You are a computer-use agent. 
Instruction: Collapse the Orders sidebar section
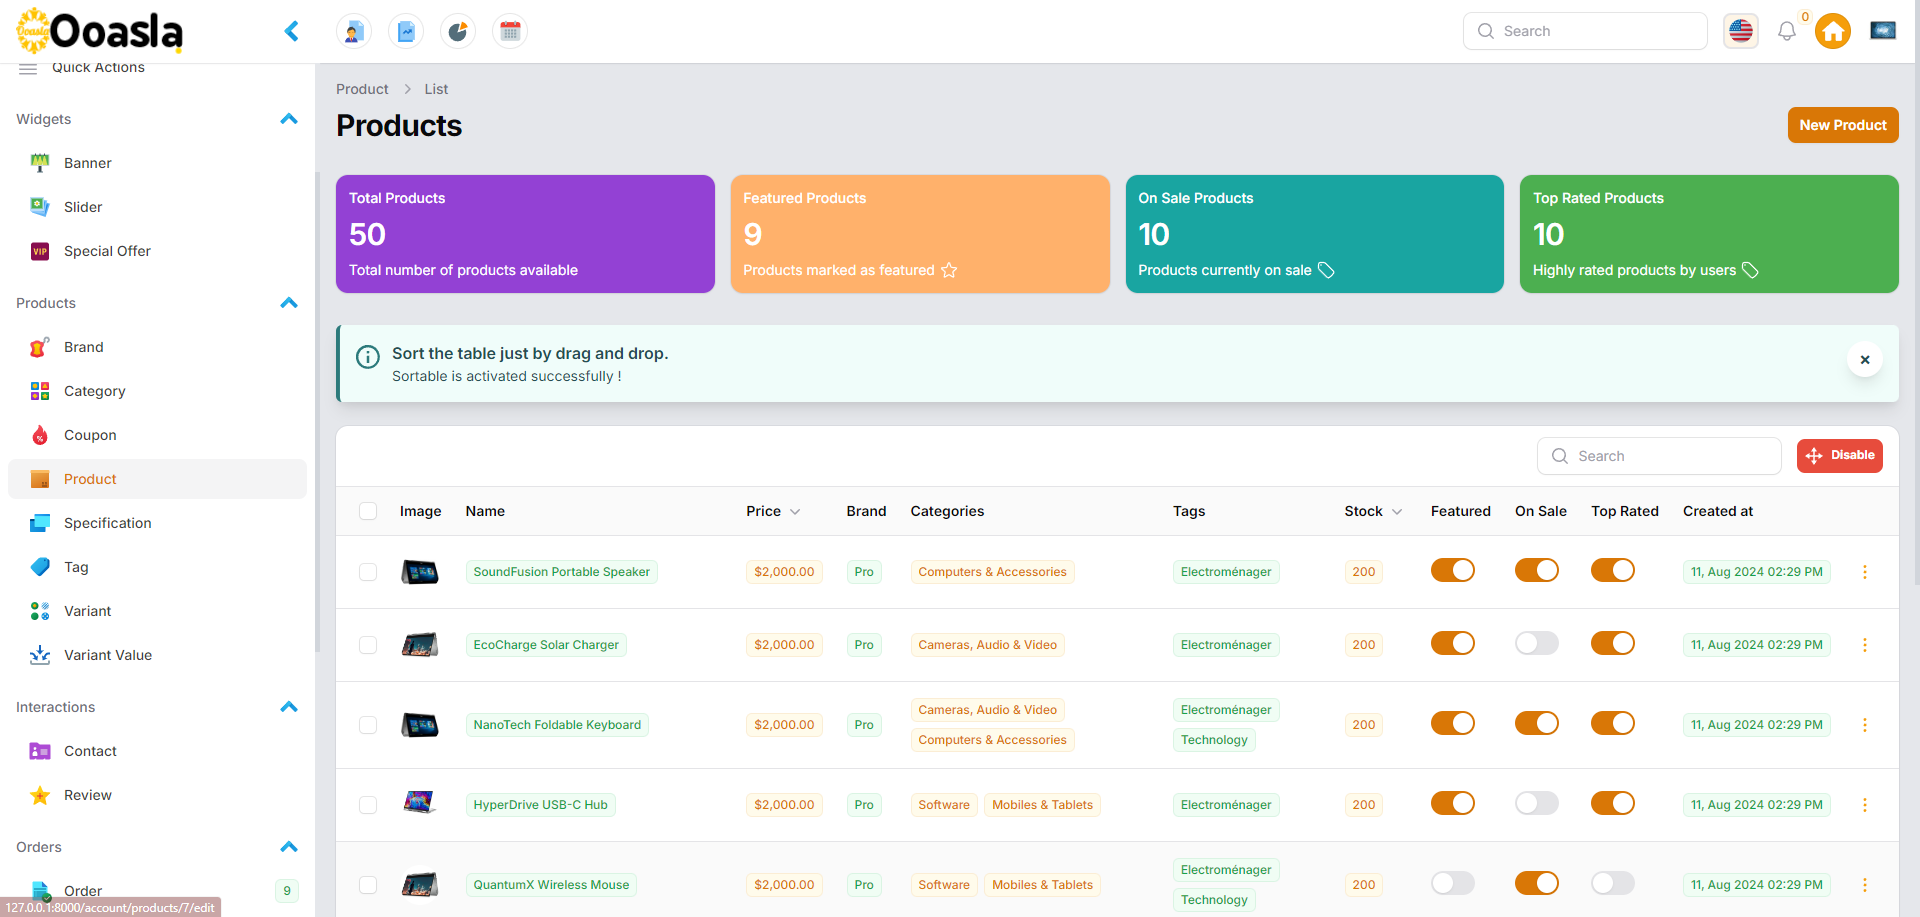point(289,847)
